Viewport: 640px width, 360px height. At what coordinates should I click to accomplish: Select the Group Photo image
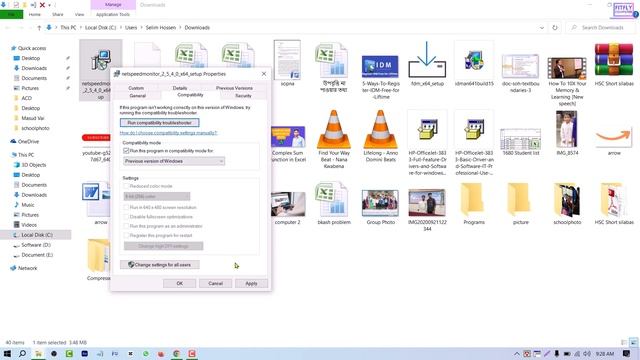click(380, 203)
